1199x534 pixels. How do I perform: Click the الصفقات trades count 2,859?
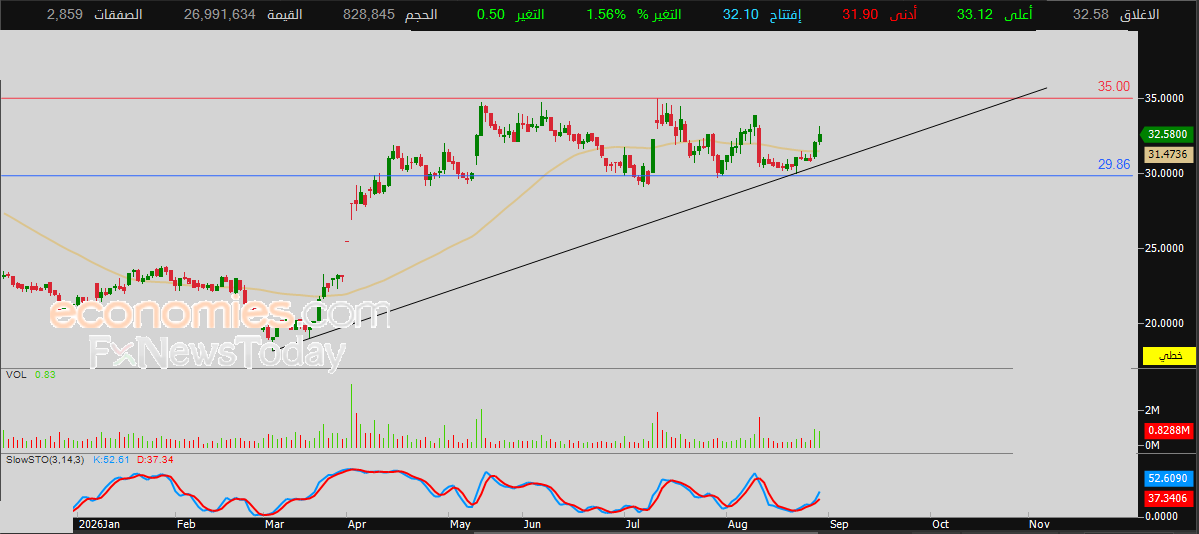coord(63,15)
